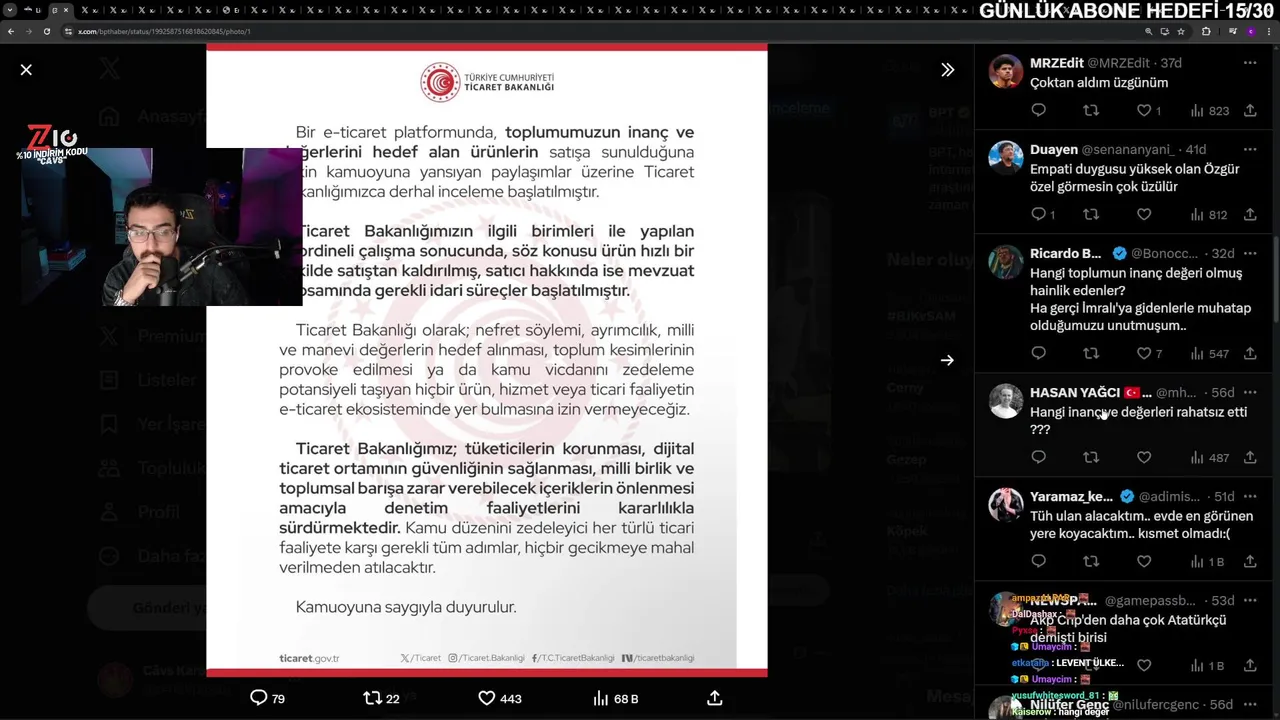The image size is (1280, 720).
Task: Open more options on HASAN YAĞCI reply
Action: 1250,392
